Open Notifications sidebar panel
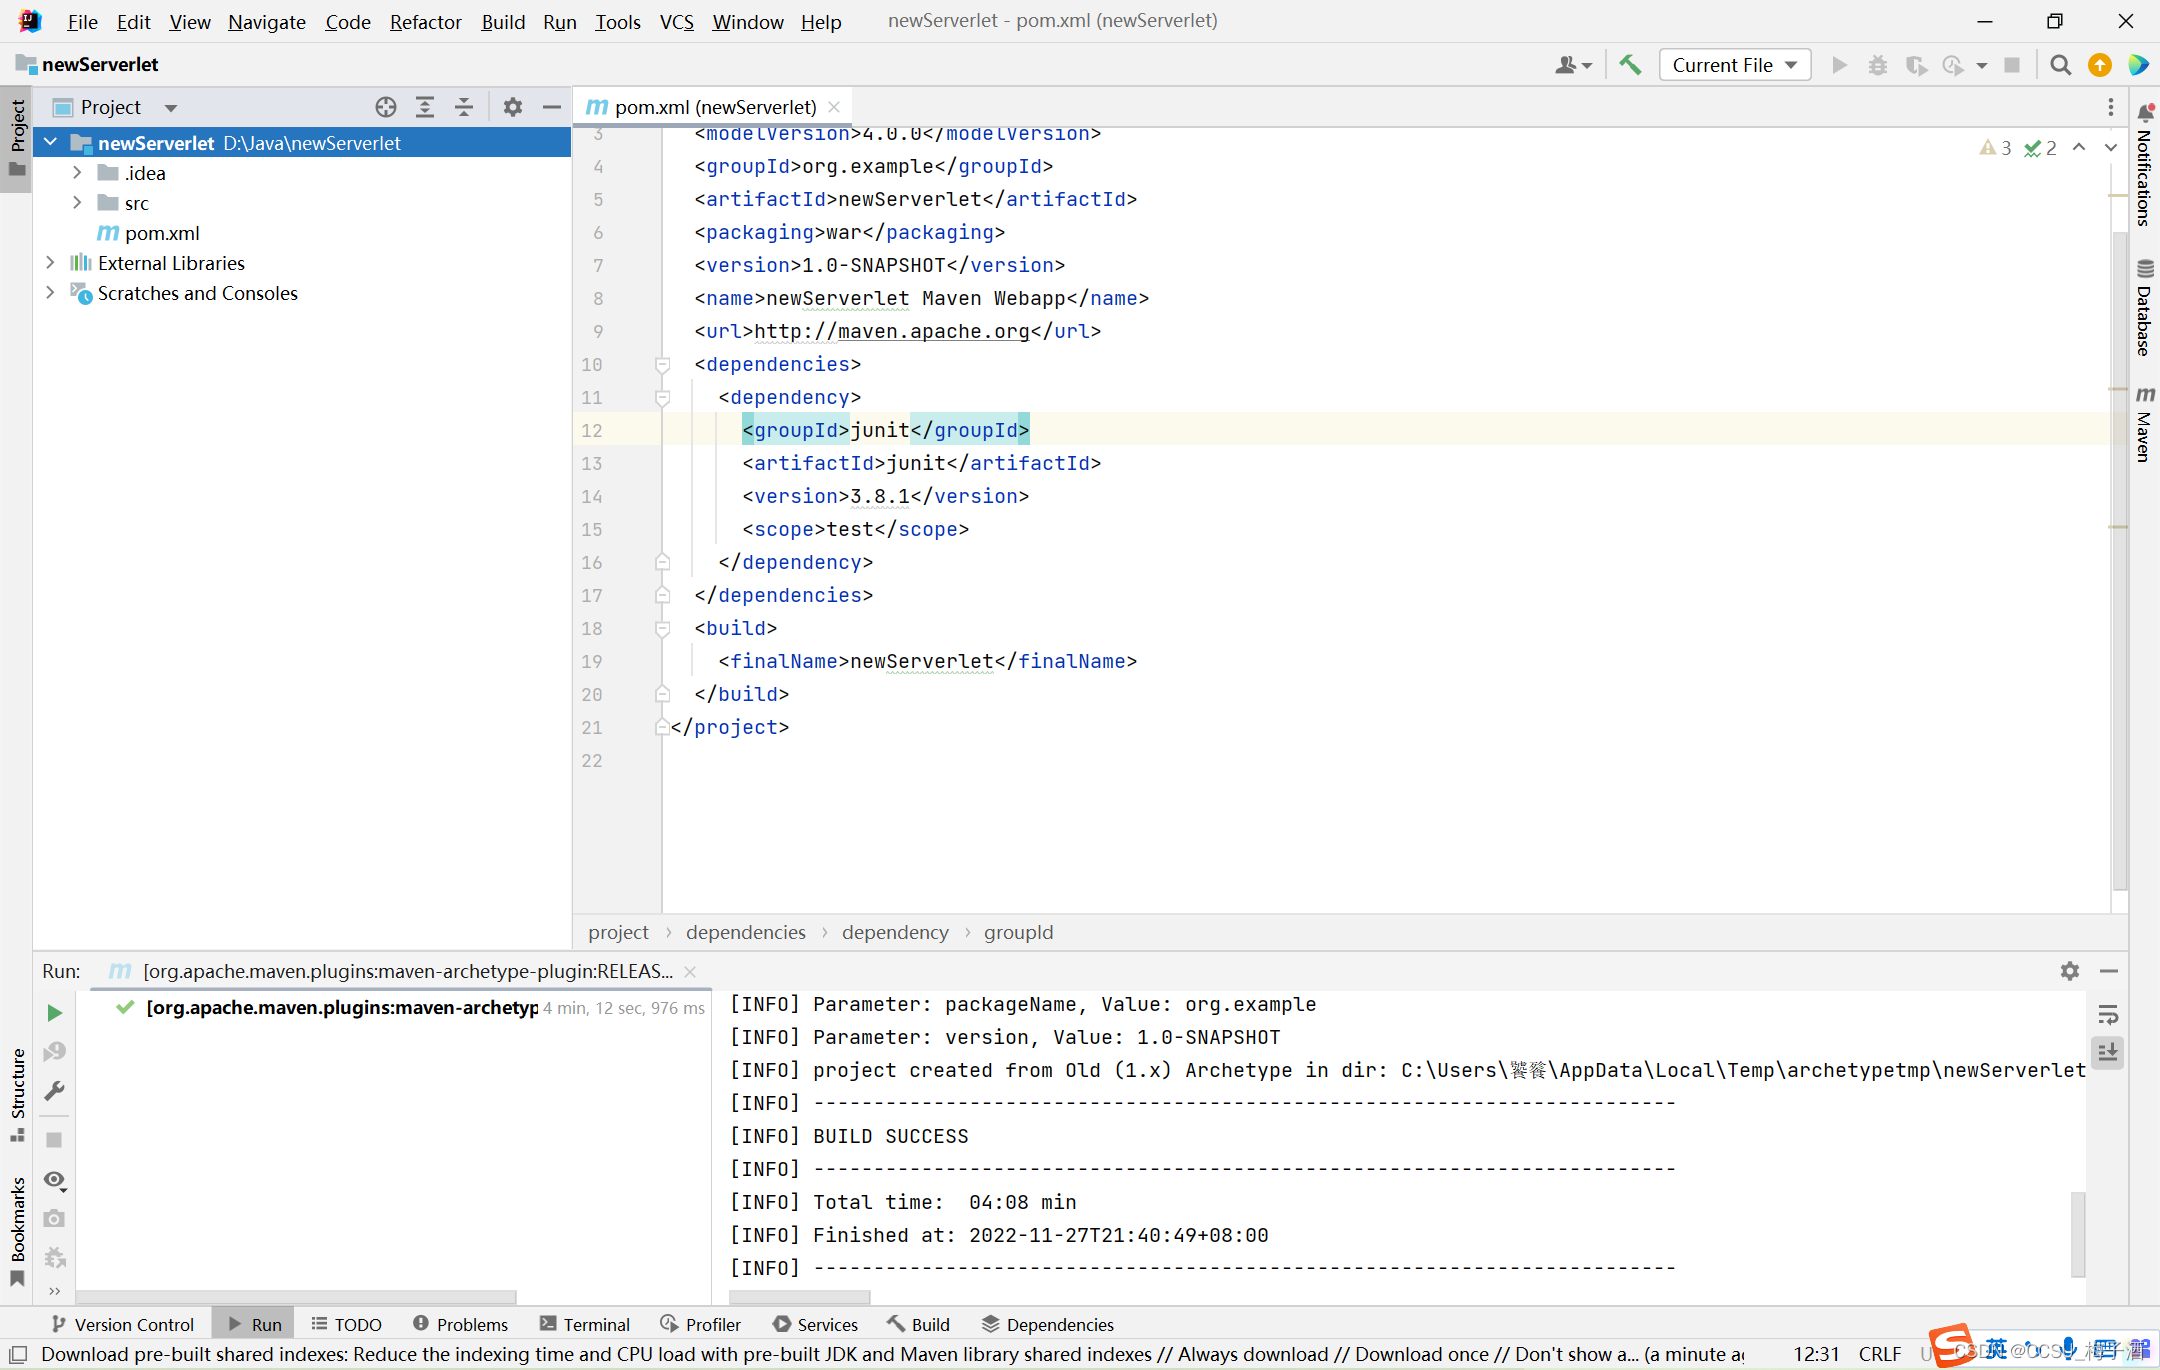The width and height of the screenshot is (2160, 1370). coord(2144,165)
